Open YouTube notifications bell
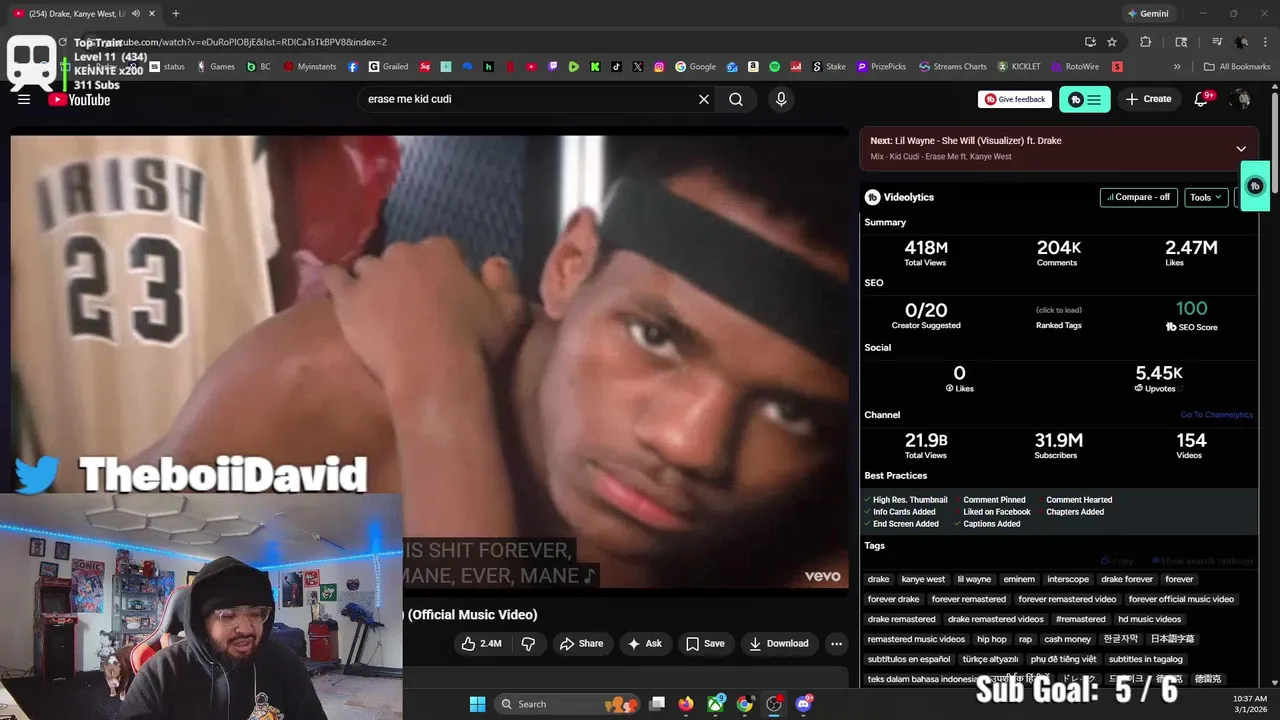Viewport: 1280px width, 720px height. click(1203, 99)
